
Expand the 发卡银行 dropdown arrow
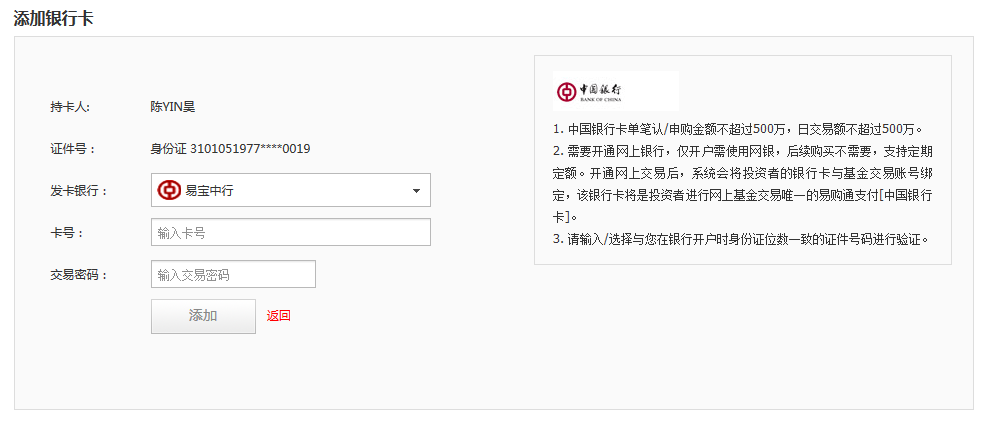point(416,190)
